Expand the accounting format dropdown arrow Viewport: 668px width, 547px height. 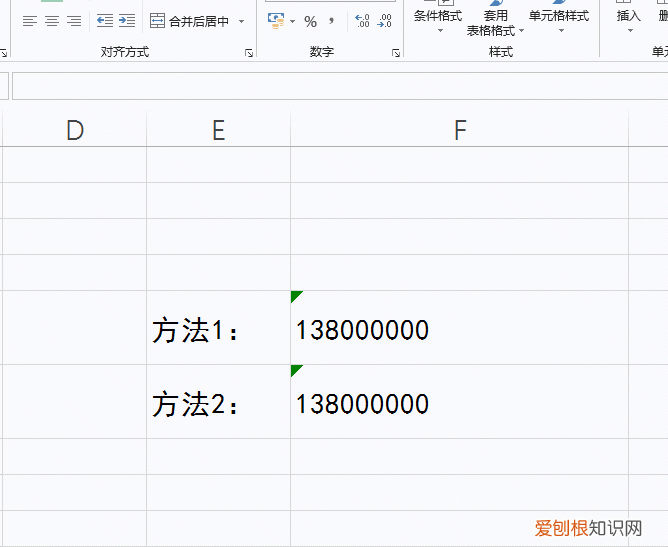[293, 21]
